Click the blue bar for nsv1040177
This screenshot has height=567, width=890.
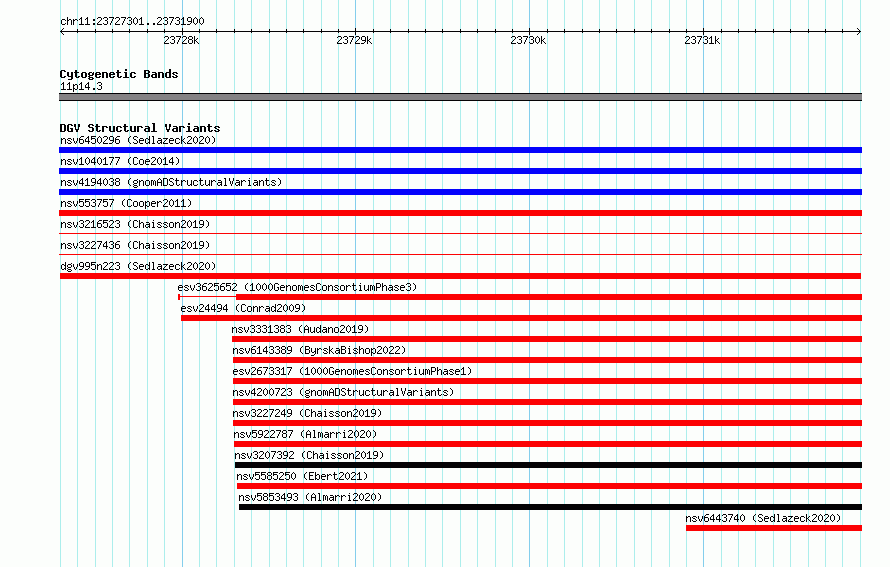(x=460, y=171)
